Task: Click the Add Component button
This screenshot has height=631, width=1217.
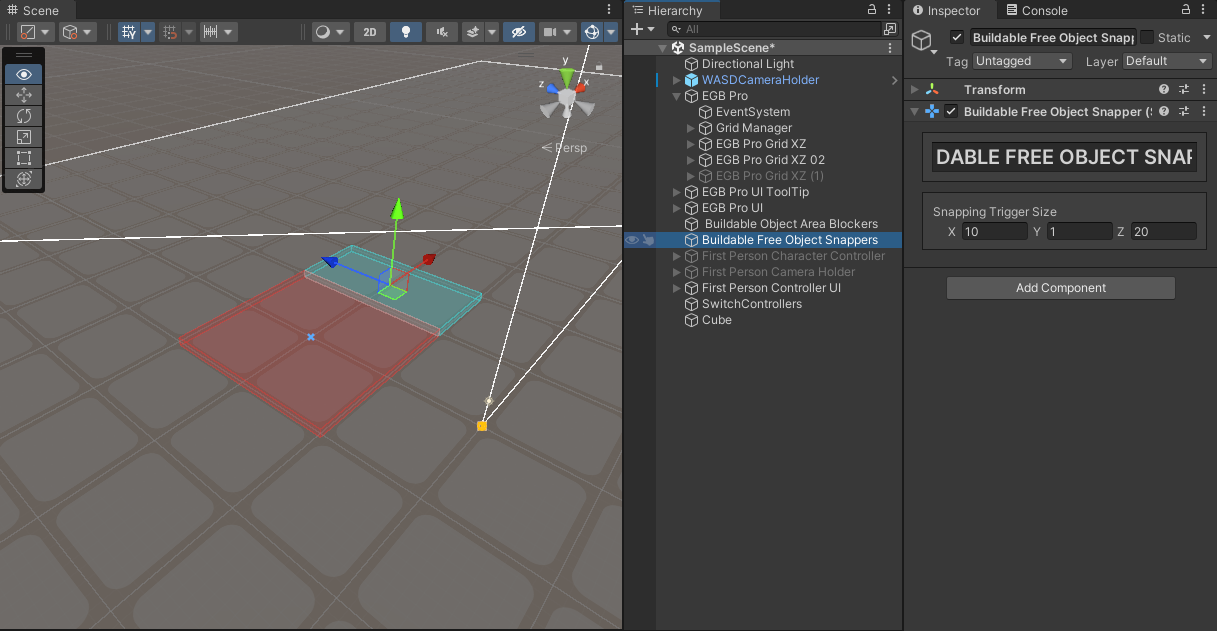Action: pos(1060,288)
